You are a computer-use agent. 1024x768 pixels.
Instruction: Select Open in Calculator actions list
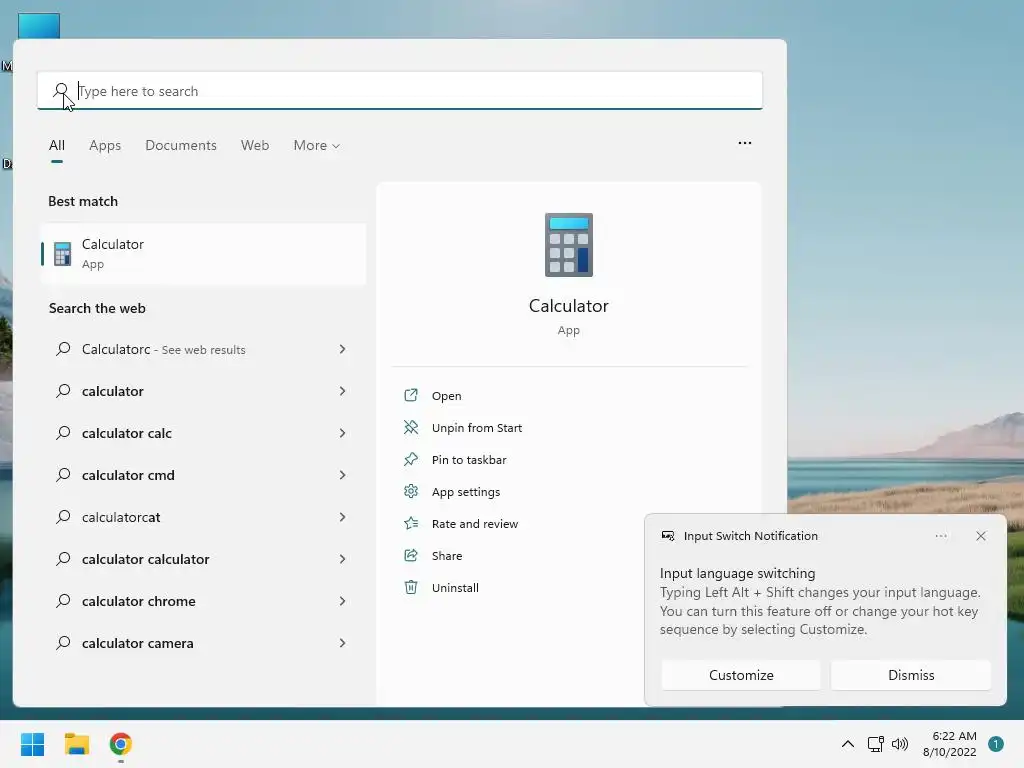pos(447,396)
